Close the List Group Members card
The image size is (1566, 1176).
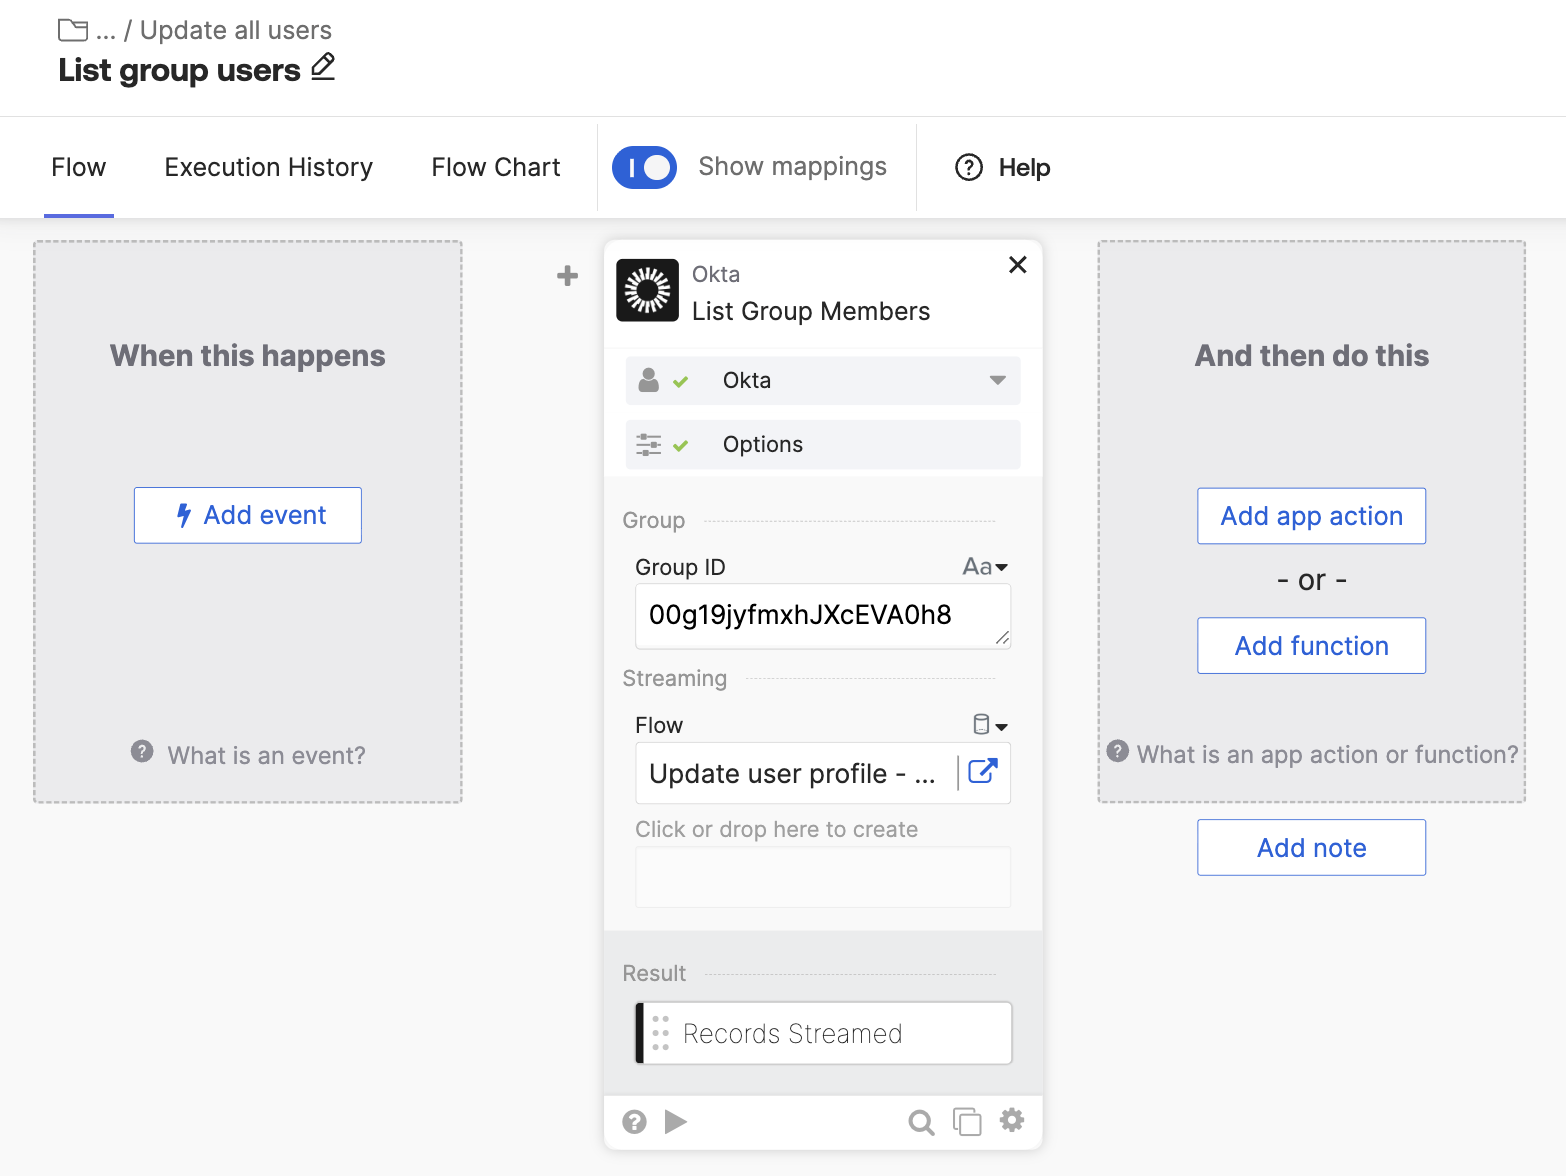(x=1018, y=265)
